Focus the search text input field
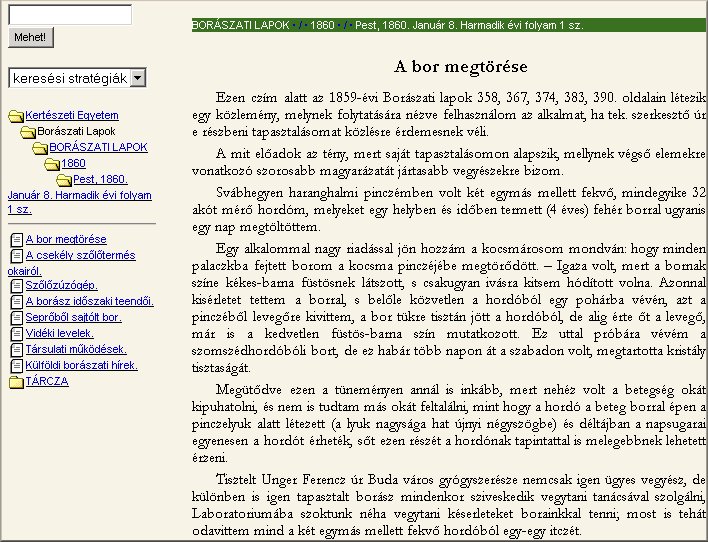 tap(70, 14)
